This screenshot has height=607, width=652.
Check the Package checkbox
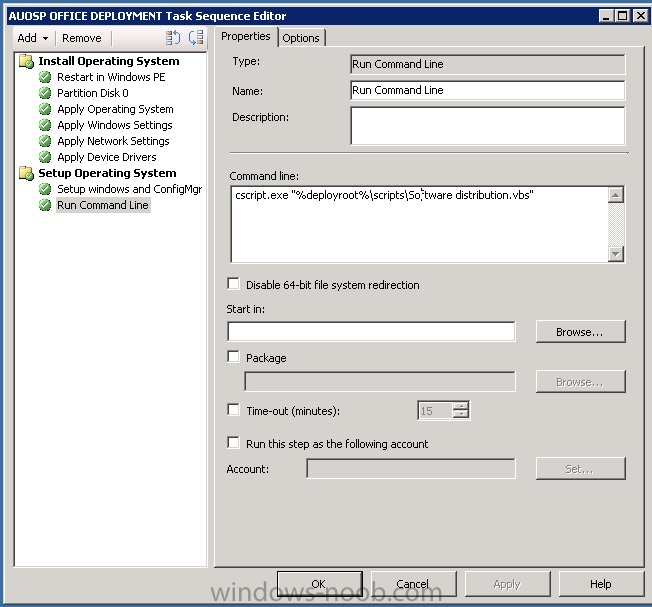click(234, 357)
